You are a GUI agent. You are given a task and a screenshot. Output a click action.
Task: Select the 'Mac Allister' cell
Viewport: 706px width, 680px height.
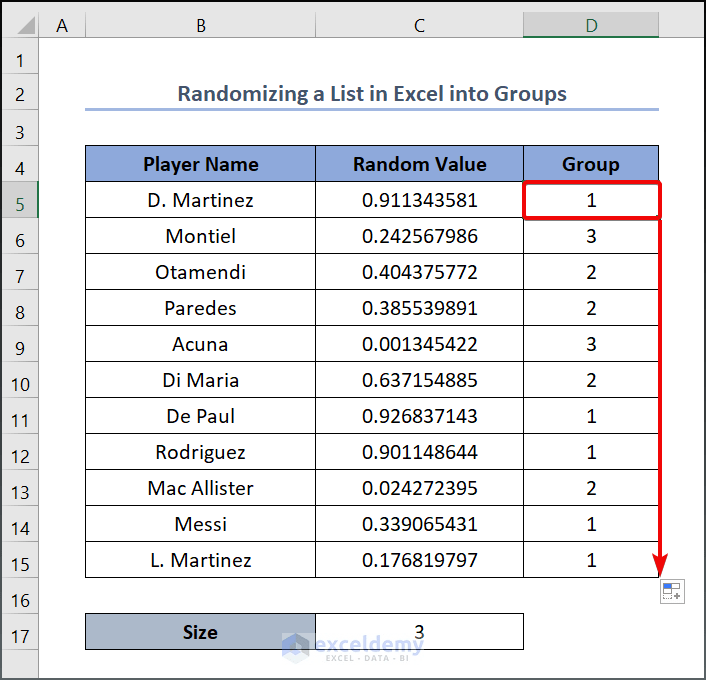pyautogui.click(x=200, y=488)
